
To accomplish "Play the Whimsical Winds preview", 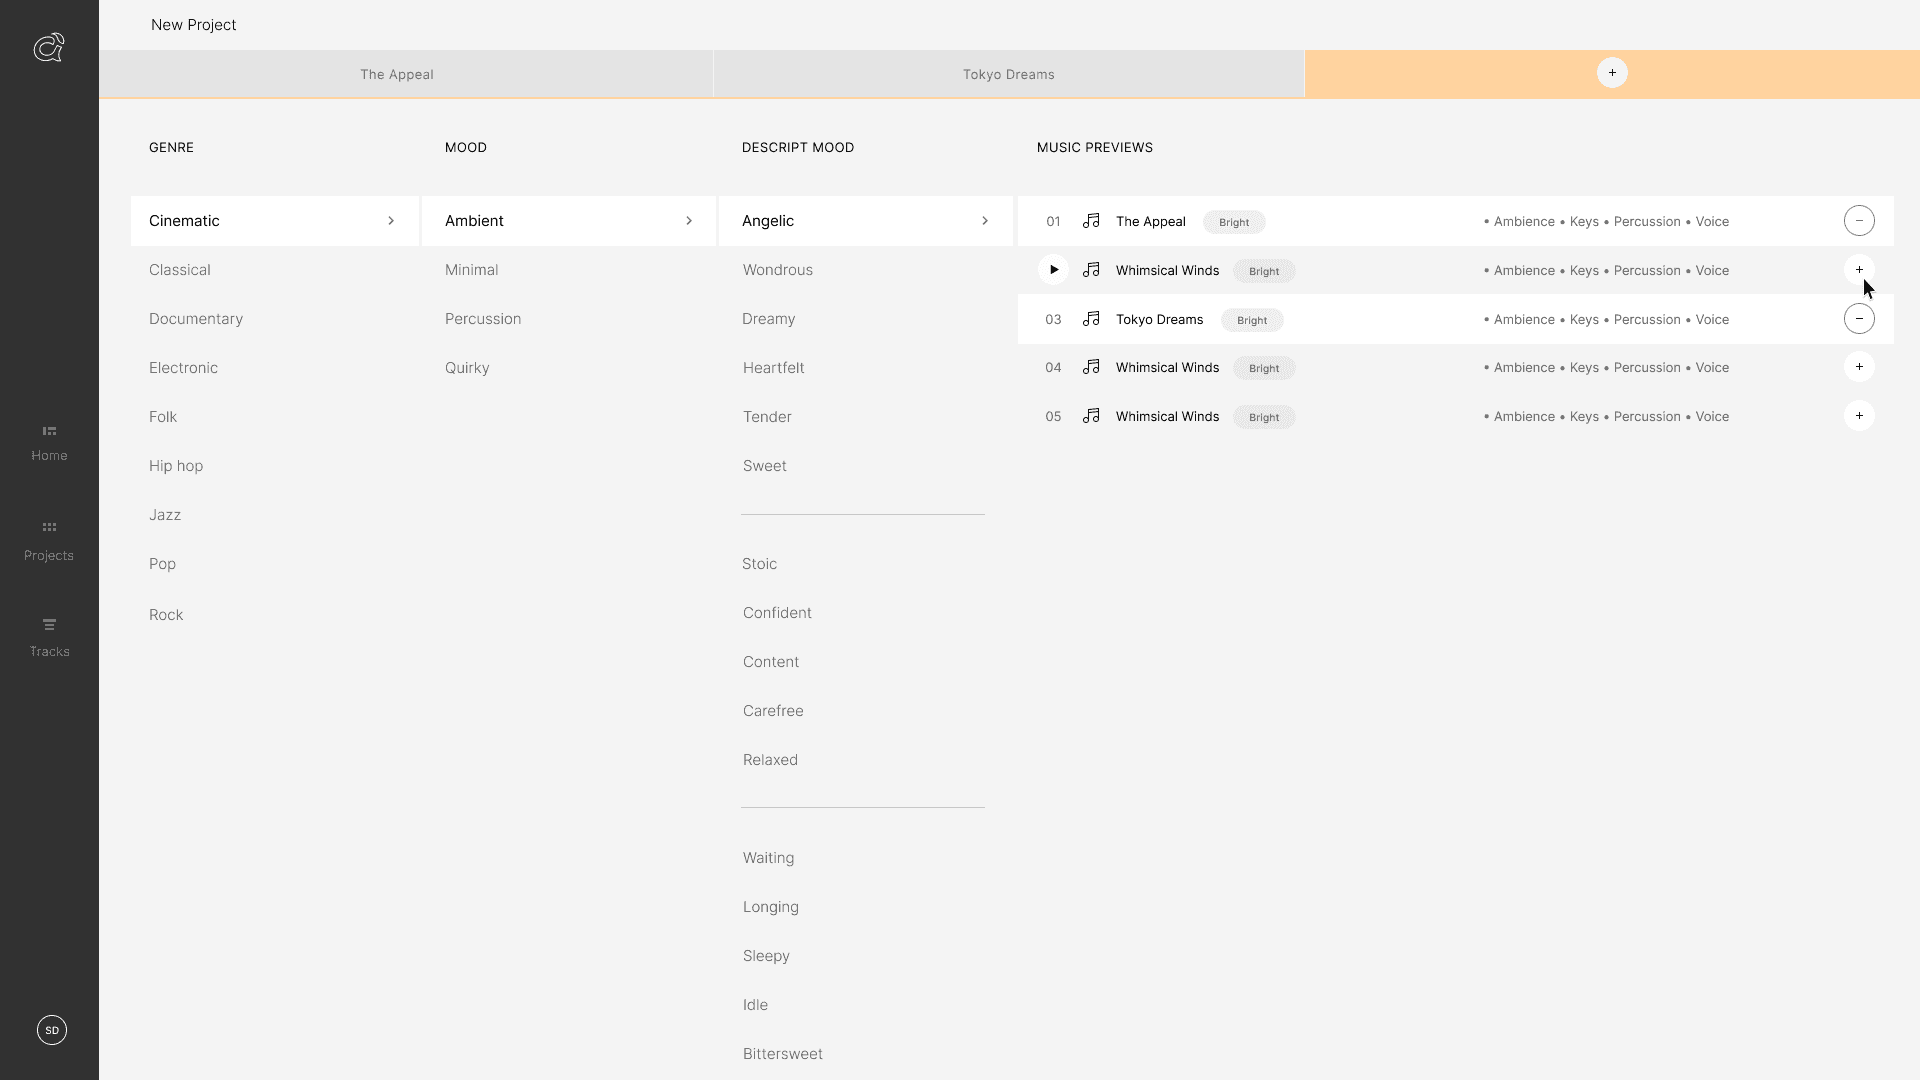I will pyautogui.click(x=1053, y=270).
